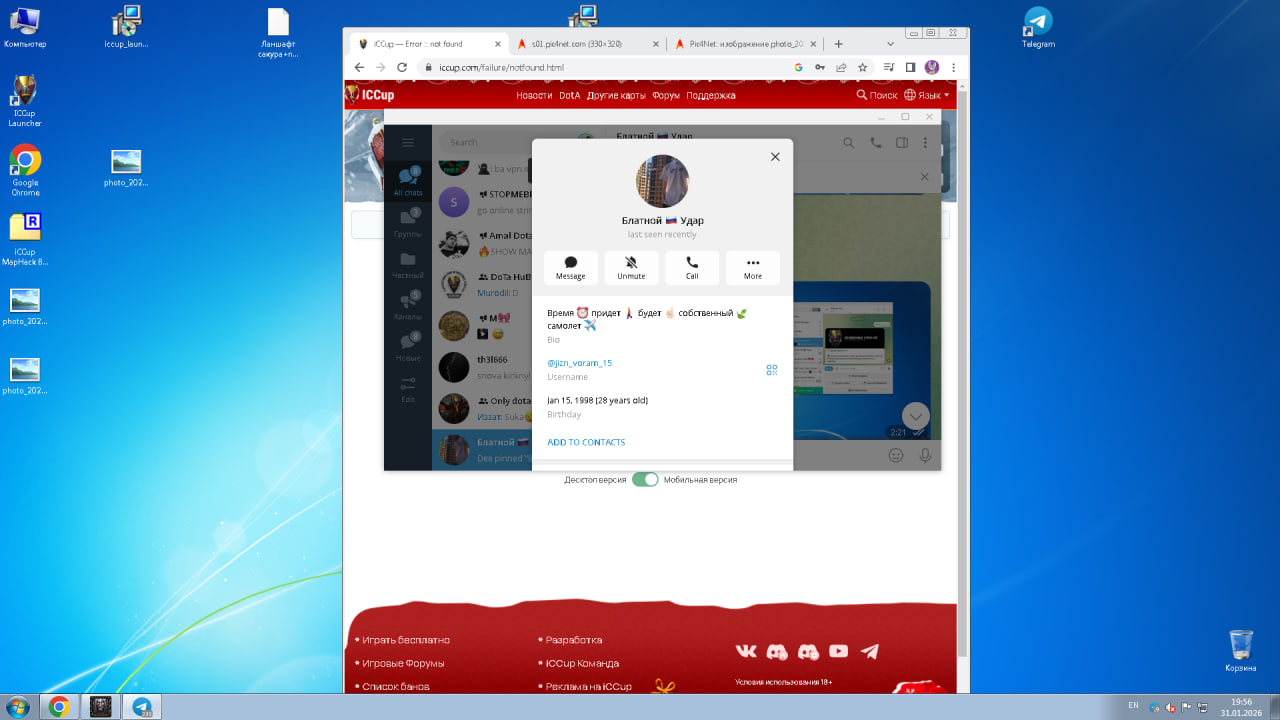The width and height of the screenshot is (1280, 720).
Task: Click the ICCup Команда footer link
Action: pyautogui.click(x=582, y=663)
